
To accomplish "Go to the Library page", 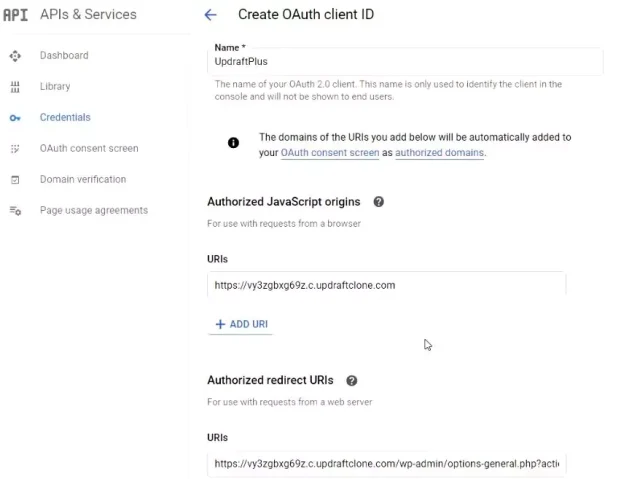I will pos(55,87).
